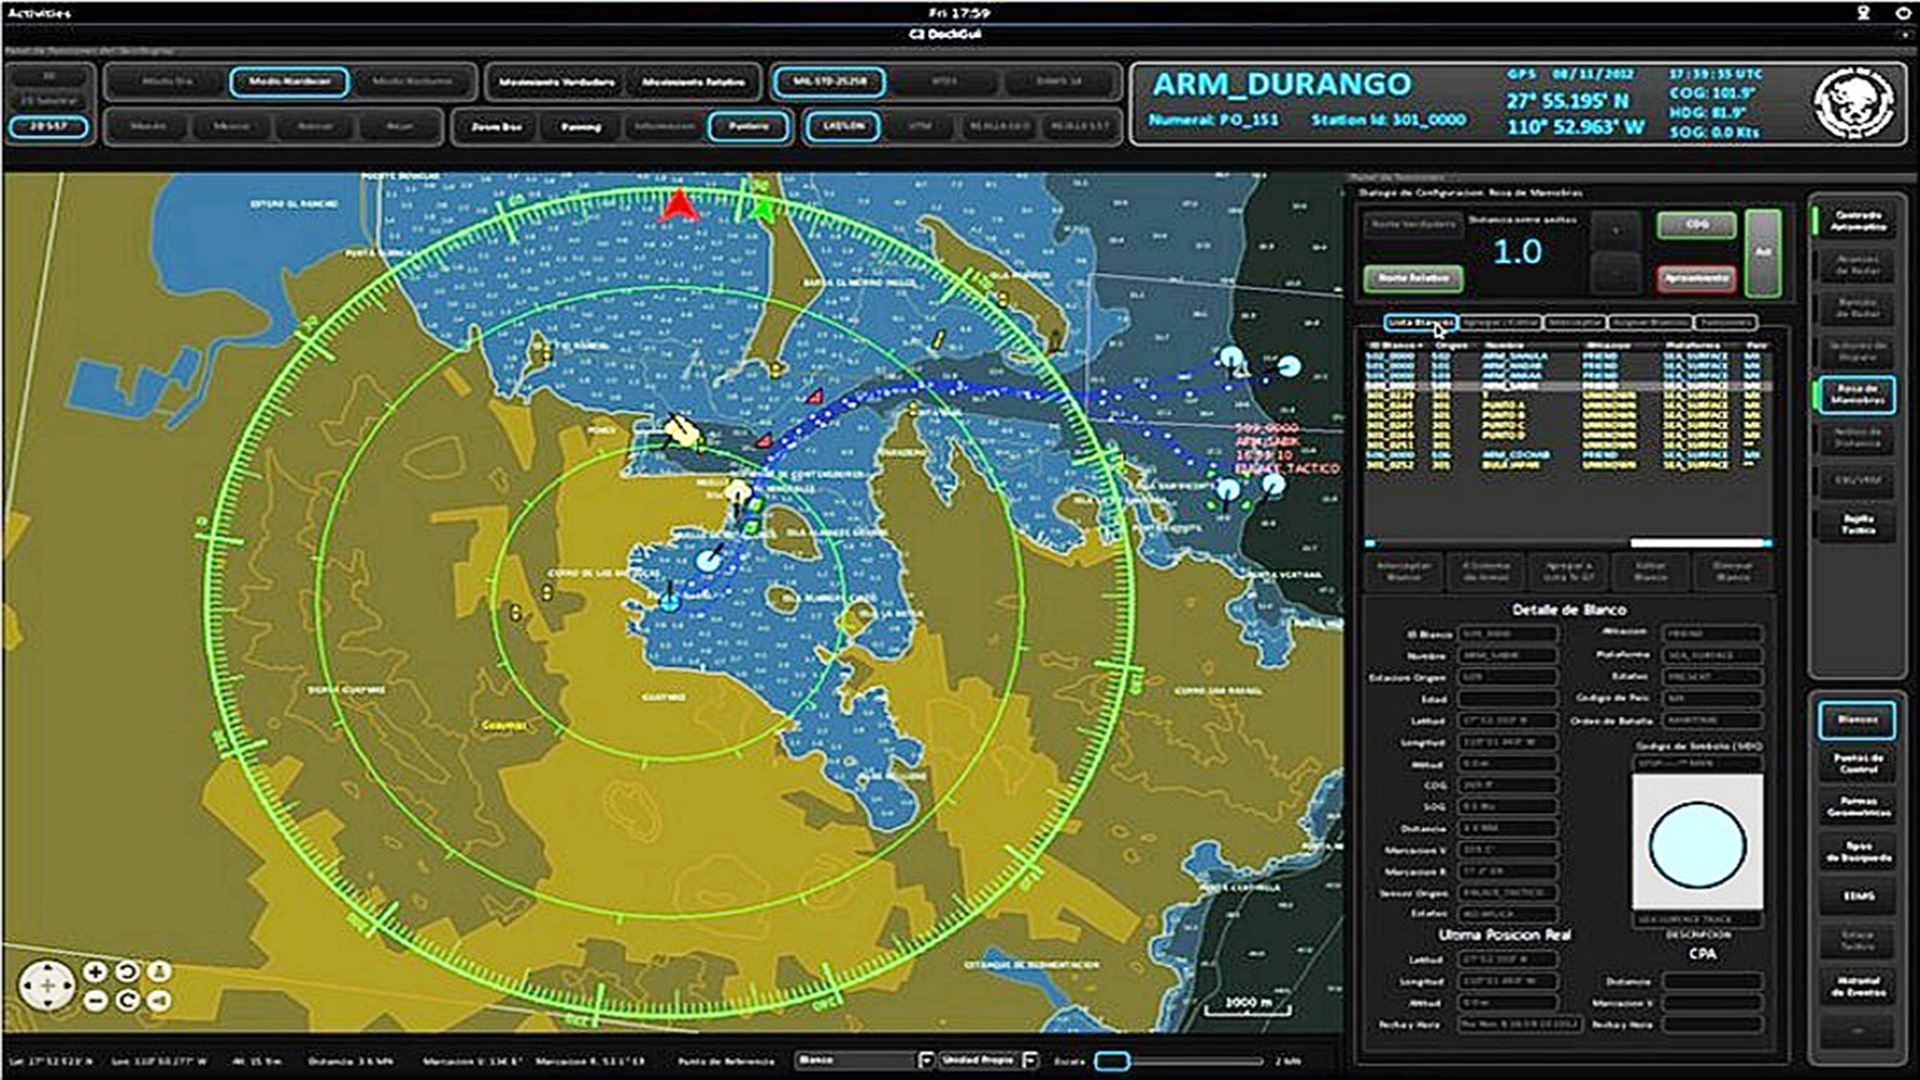Open Historial de Eventos side button
This screenshot has width=1920, height=1080.
(1858, 987)
